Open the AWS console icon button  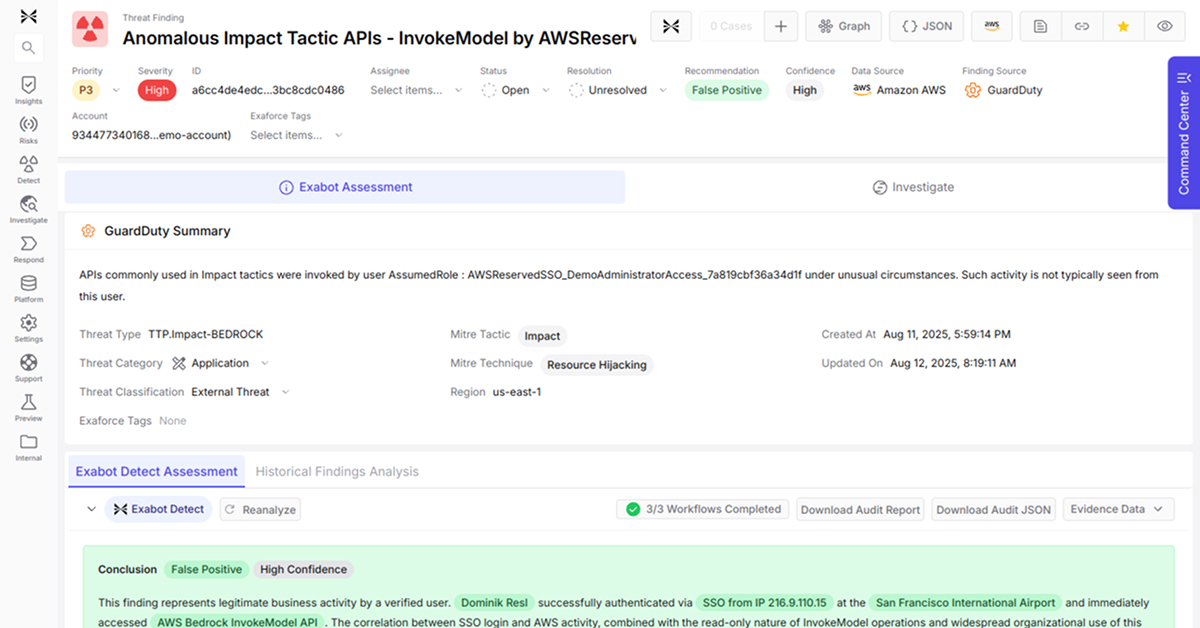click(x=991, y=26)
